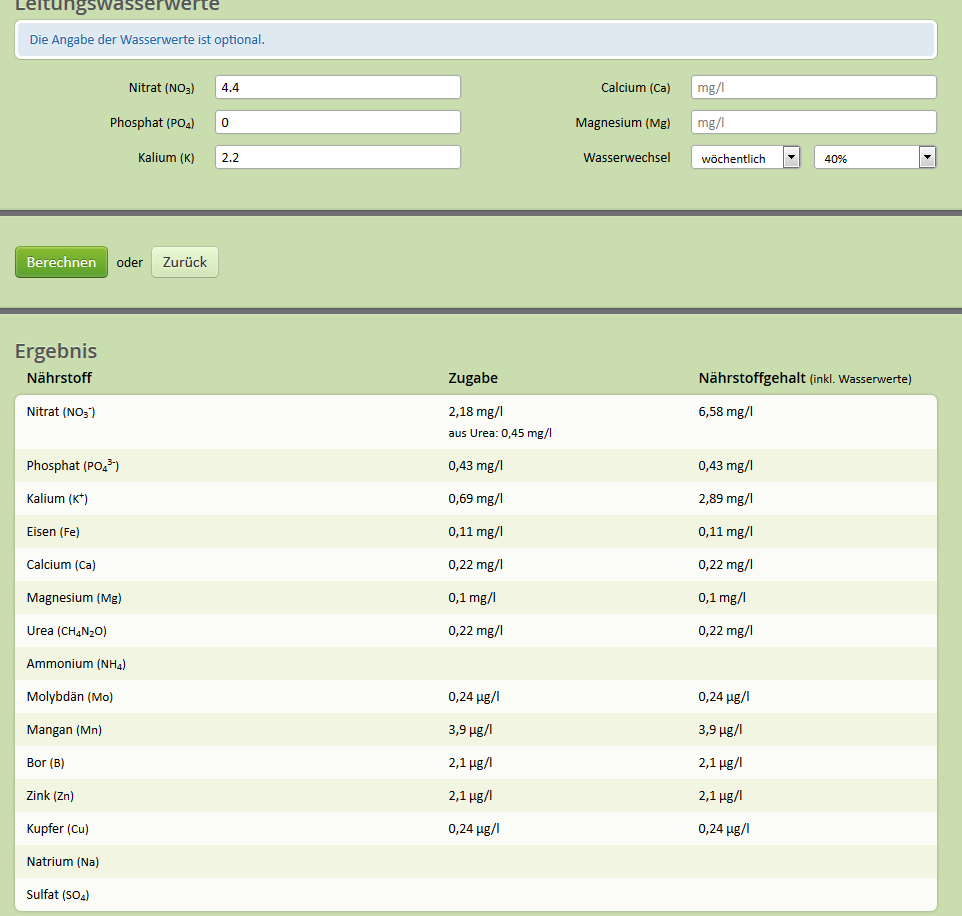
Task: Click the Urea content value 0,22 mg/l
Action: pos(725,631)
